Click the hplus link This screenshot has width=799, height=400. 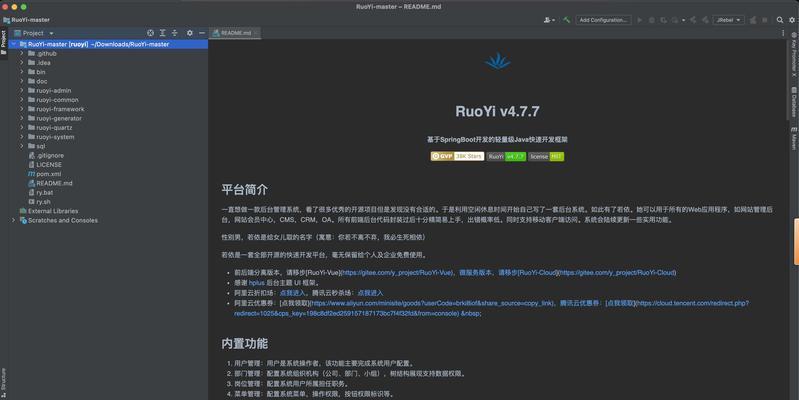click(x=256, y=283)
